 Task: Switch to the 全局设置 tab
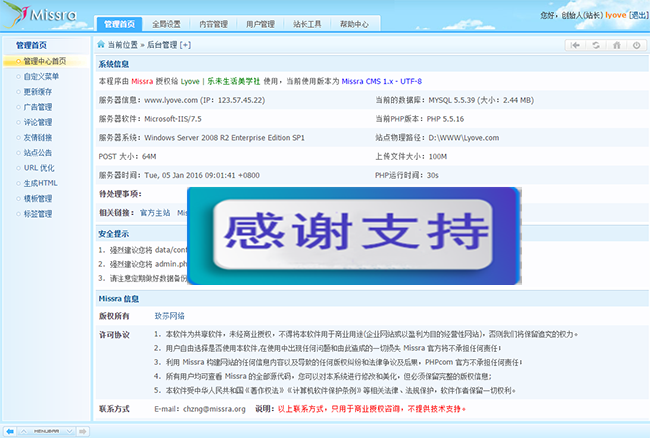(166, 24)
